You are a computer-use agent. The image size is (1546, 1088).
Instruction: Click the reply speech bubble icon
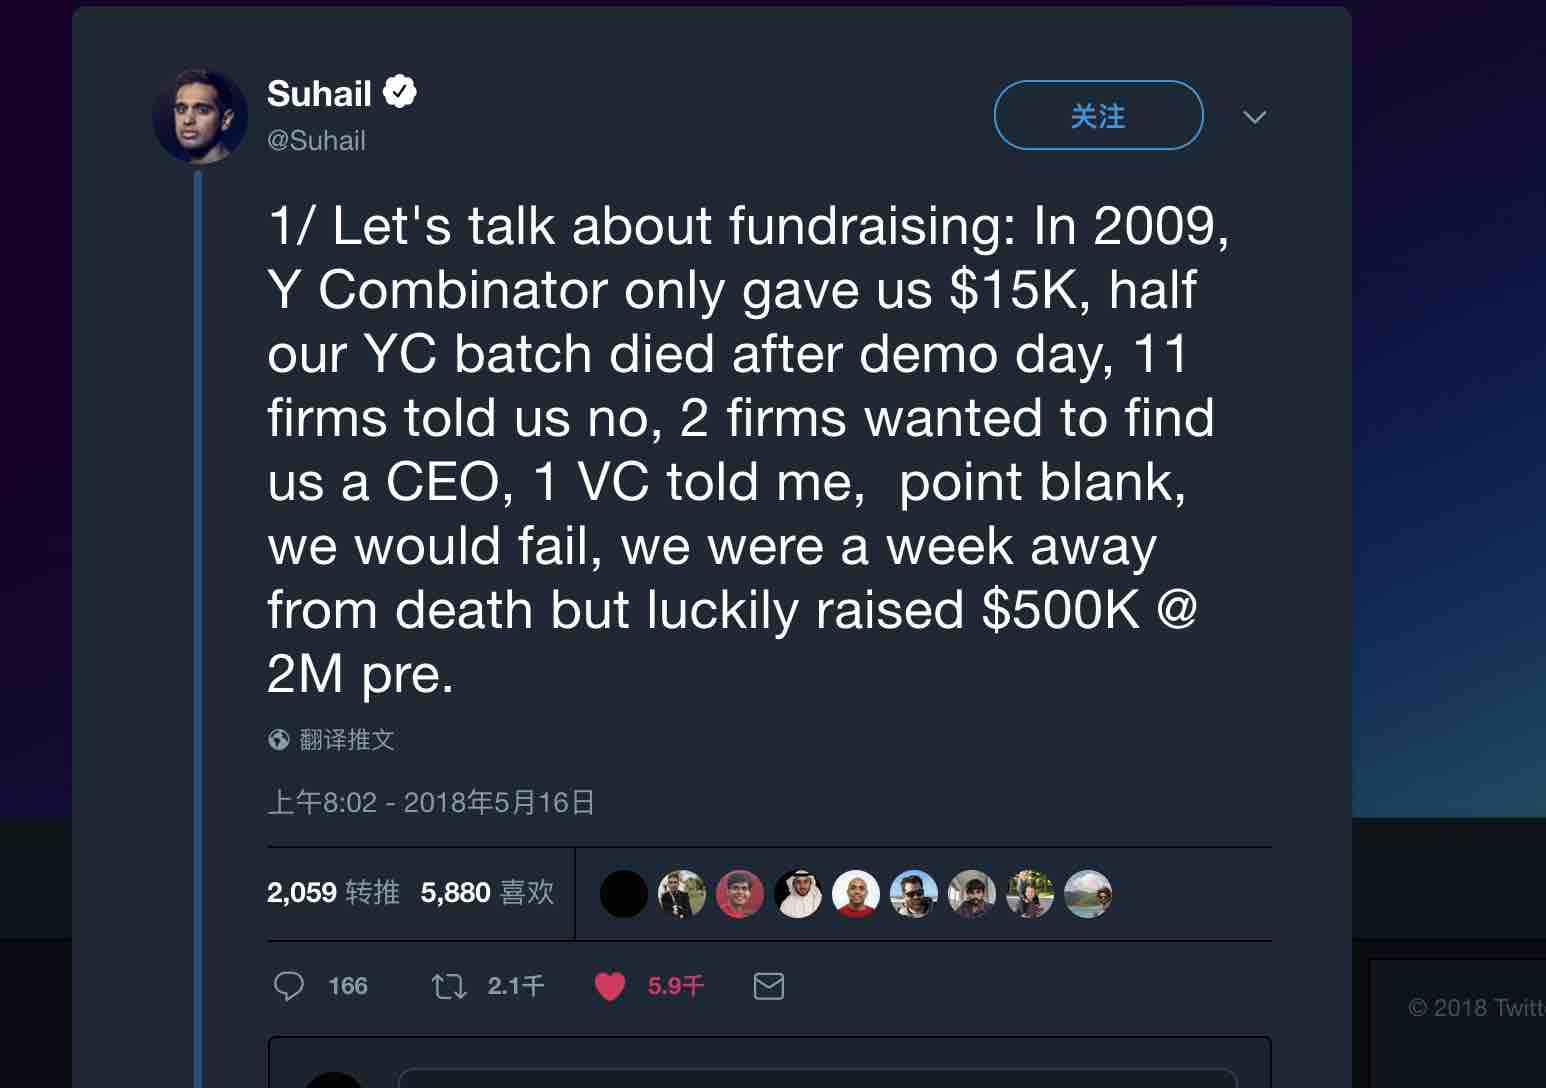(x=289, y=986)
